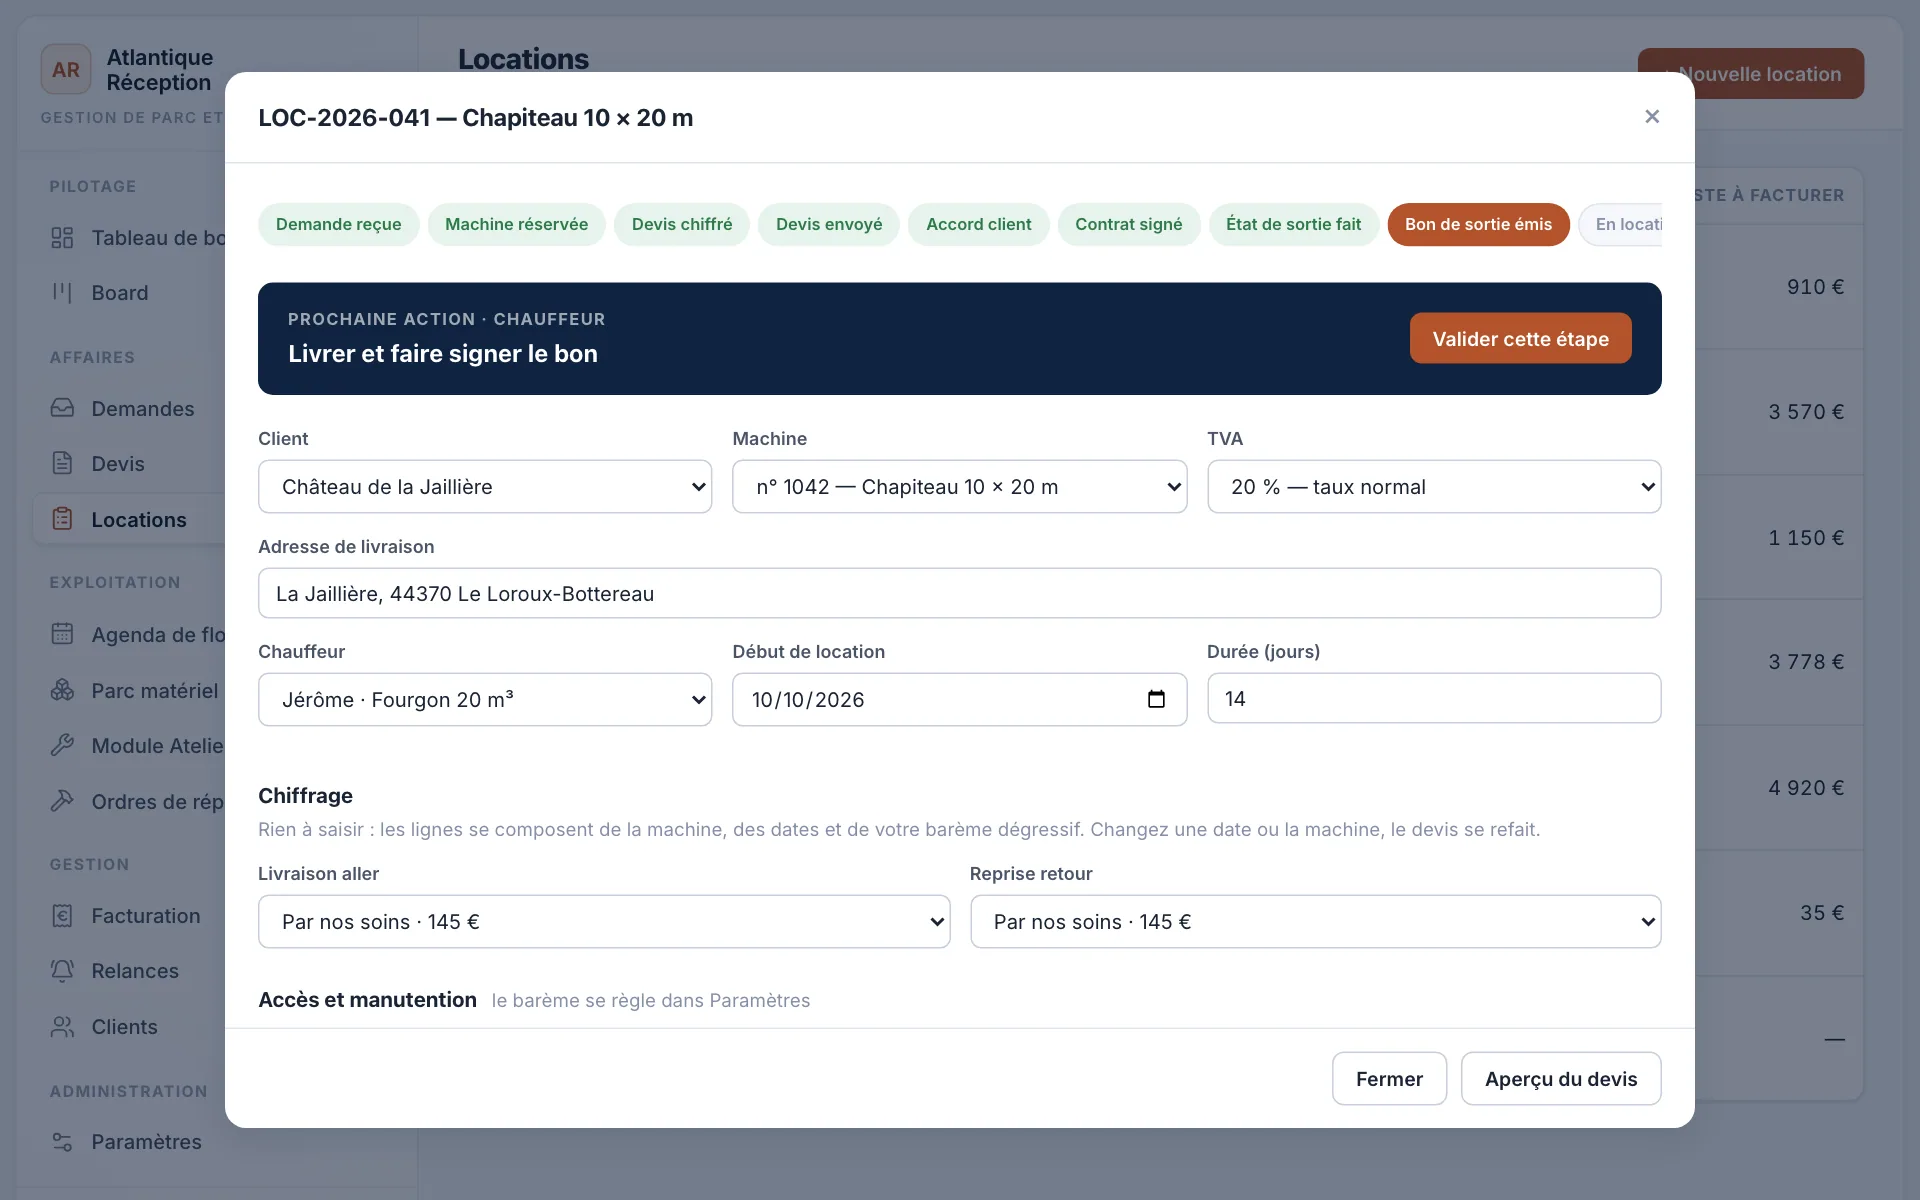Image resolution: width=1920 pixels, height=1200 pixels.
Task: Select the Demande reçue step
Action: click(x=339, y=224)
